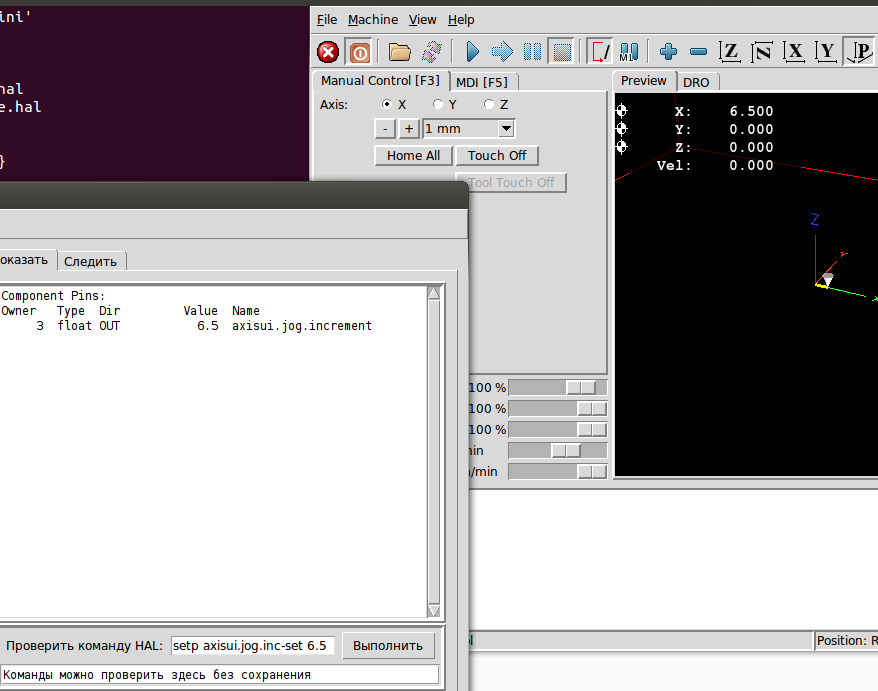Click scrollbar up arrow in pins list
Viewport: 878px width, 691px height.
[434, 293]
